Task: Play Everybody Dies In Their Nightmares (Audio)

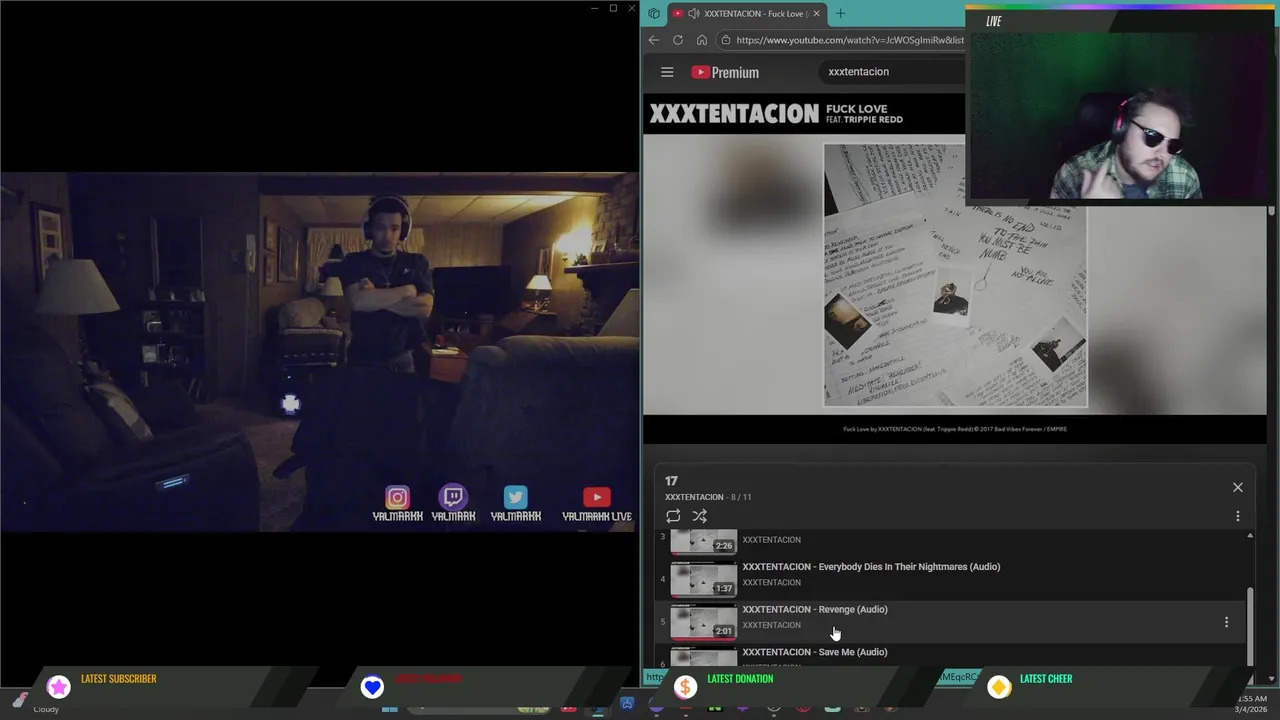Action: (x=871, y=567)
